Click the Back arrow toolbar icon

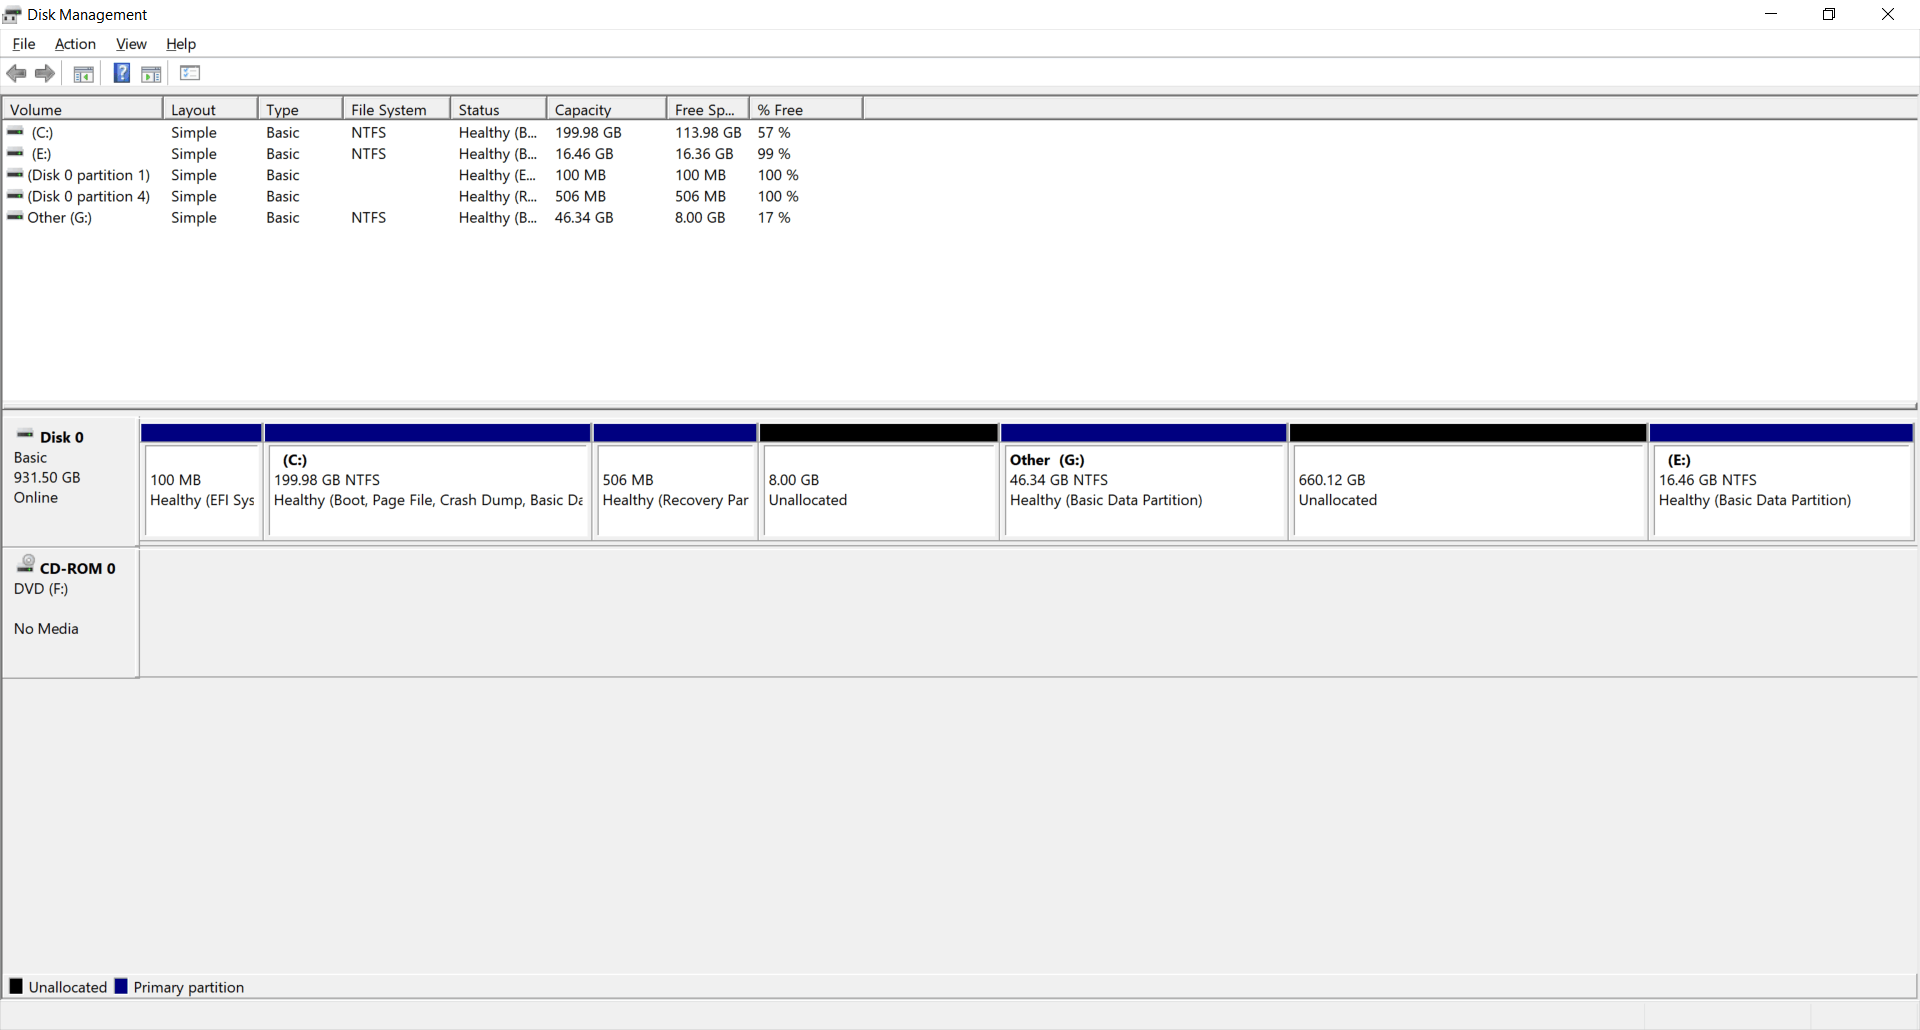click(16, 73)
